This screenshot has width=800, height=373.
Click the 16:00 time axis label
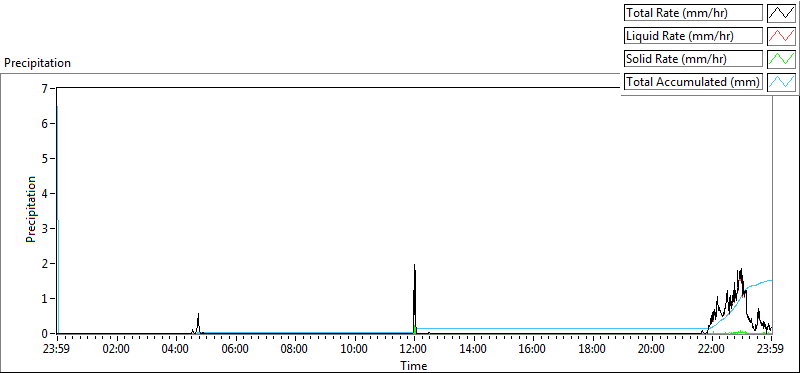click(x=533, y=350)
